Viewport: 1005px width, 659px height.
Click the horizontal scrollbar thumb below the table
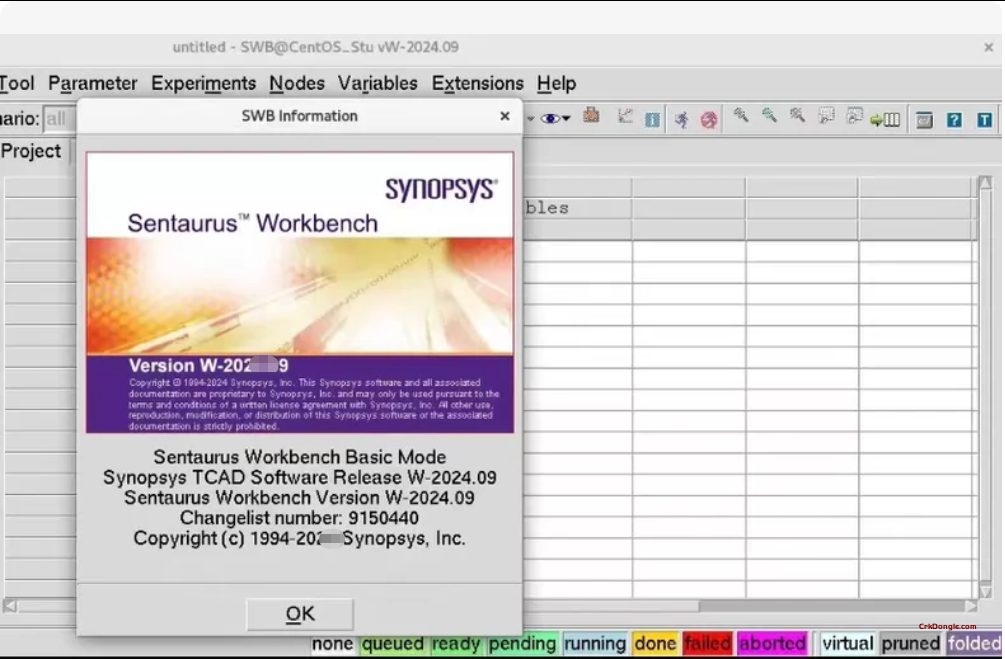click(x=610, y=605)
